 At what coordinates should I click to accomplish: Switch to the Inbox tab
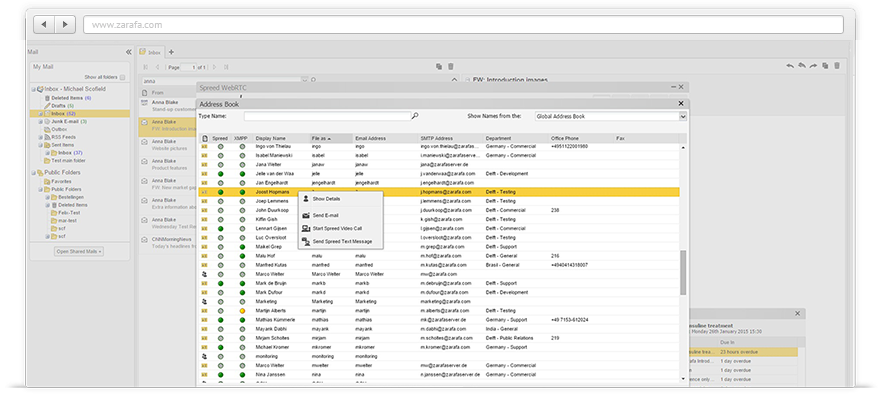152,52
